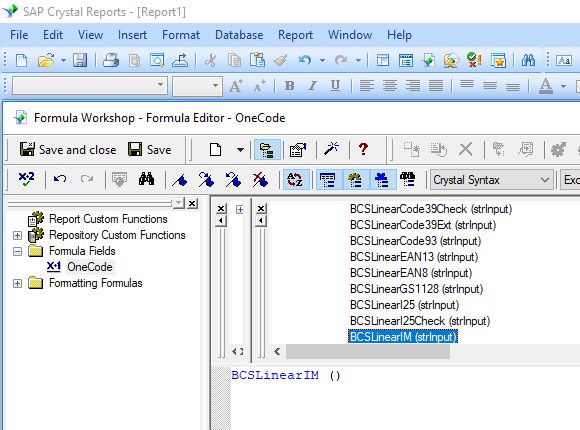The image size is (580, 430).
Task: Click the Check syntax X+2 icon
Action: tap(27, 179)
